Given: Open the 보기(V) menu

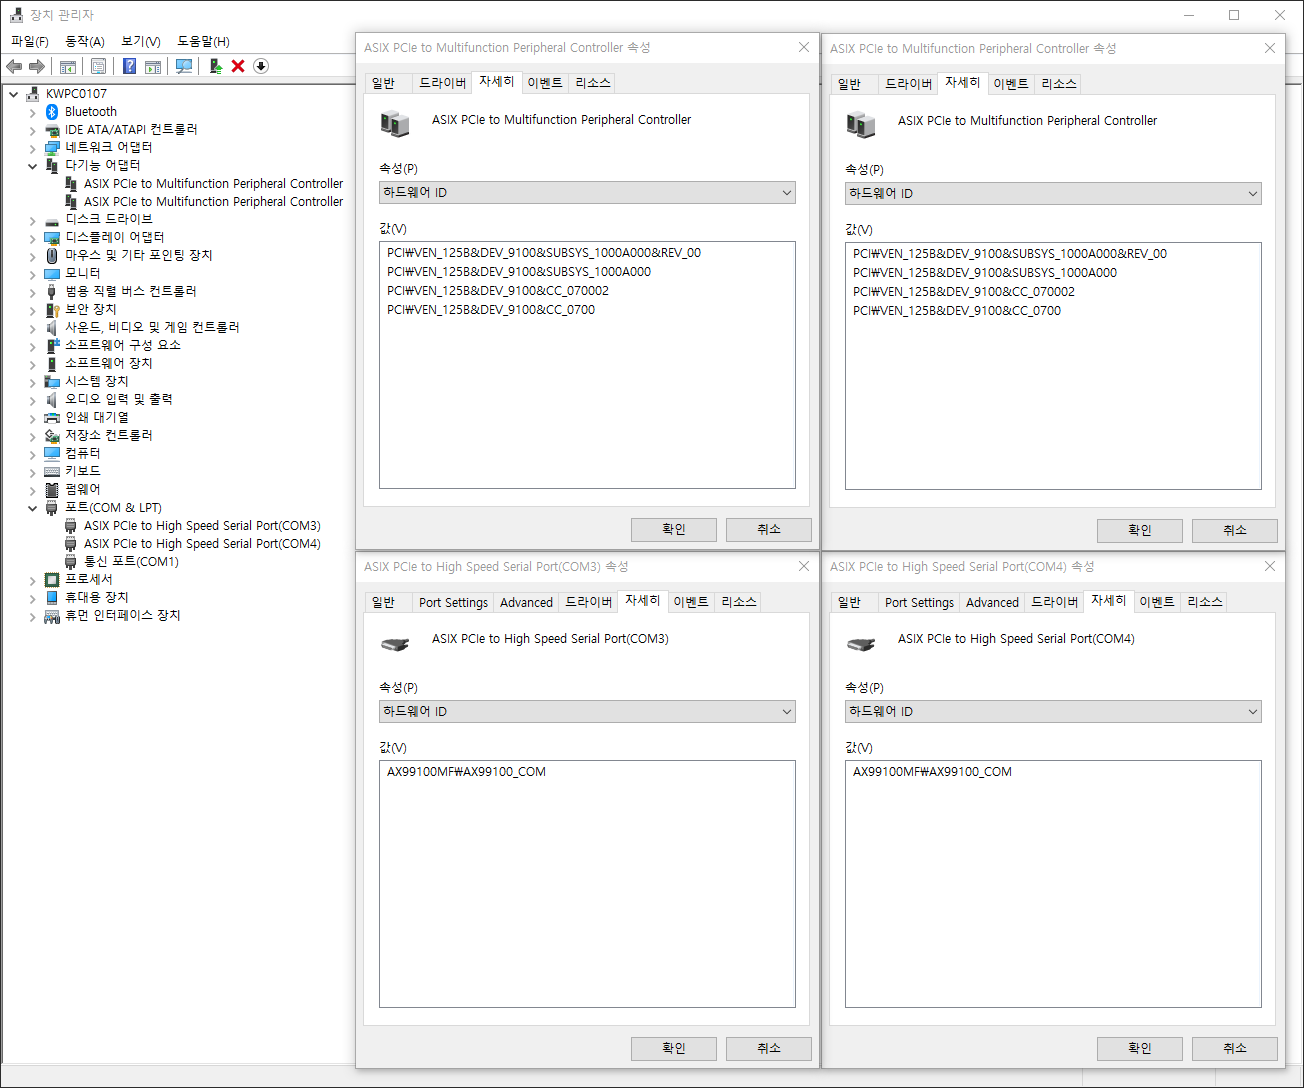Looking at the screenshot, I should click(141, 41).
